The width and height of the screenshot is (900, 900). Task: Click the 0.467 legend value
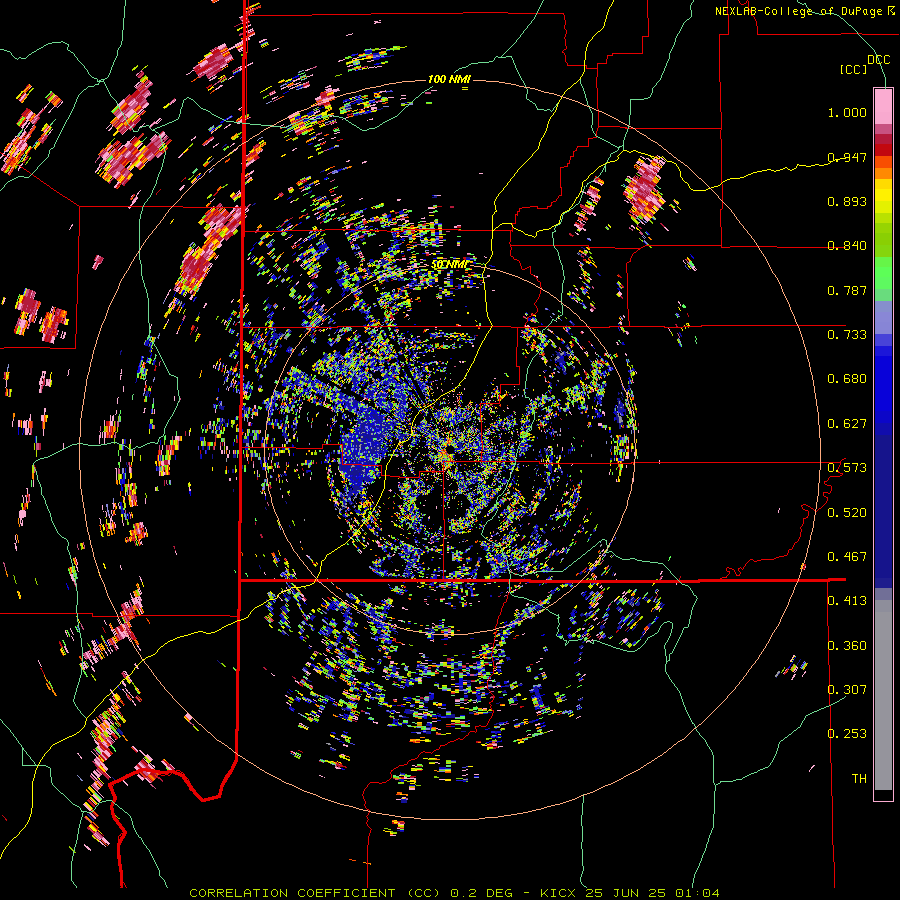point(847,557)
